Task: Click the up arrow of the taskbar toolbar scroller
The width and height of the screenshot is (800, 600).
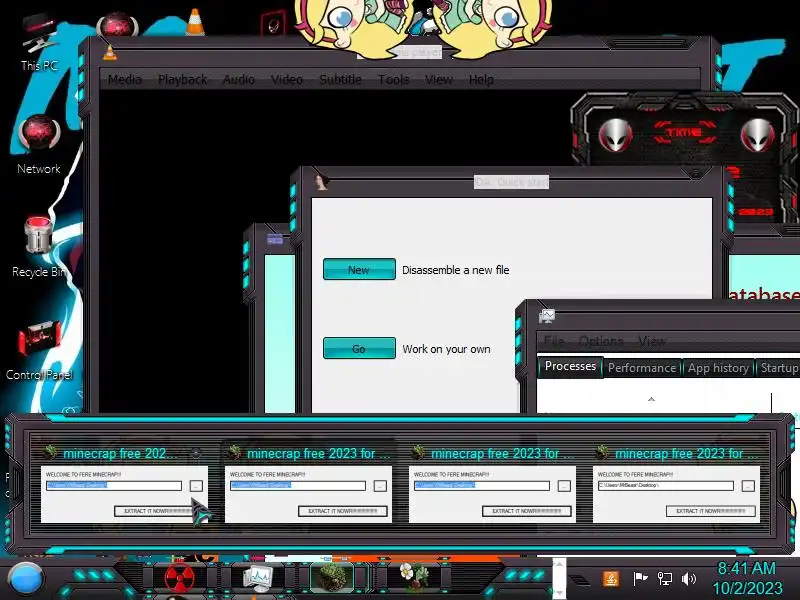Action: point(559,564)
